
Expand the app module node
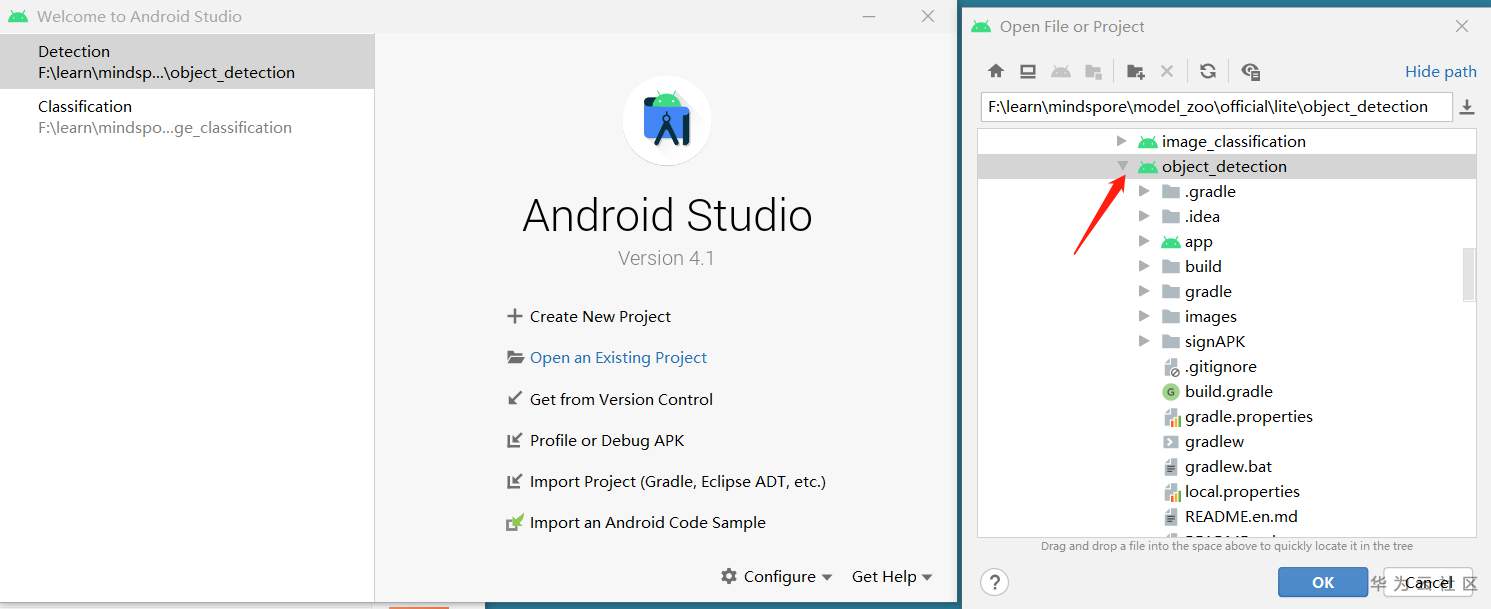pyautogui.click(x=1145, y=242)
